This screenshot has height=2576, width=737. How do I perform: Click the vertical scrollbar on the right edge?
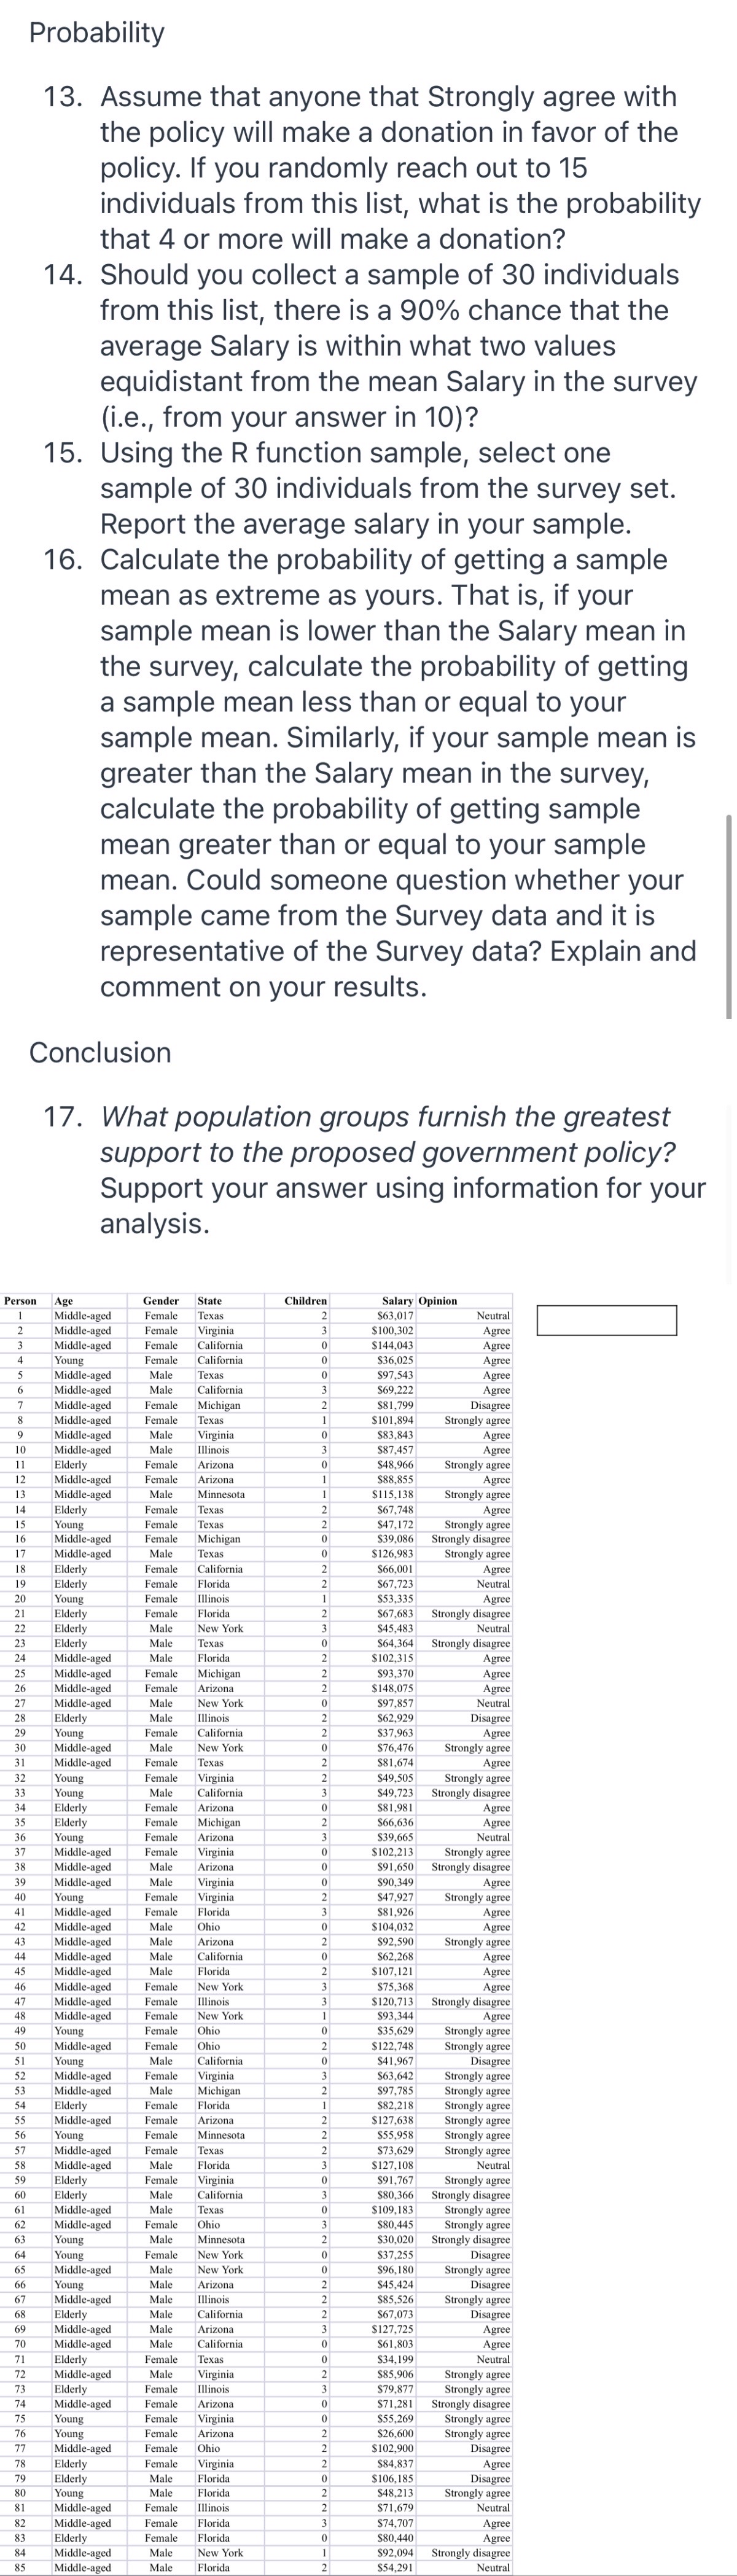click(729, 916)
